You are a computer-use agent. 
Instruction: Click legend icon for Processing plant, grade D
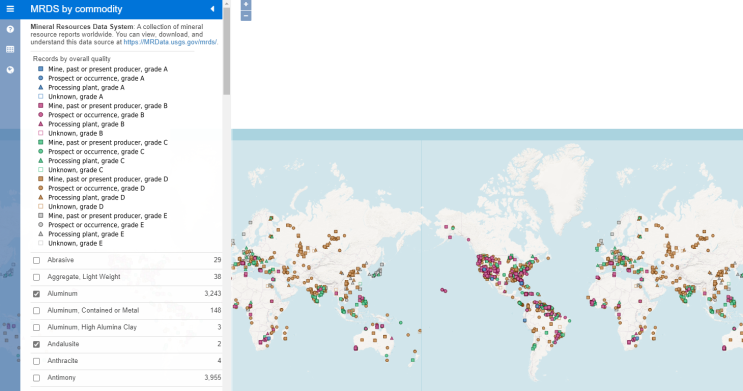41,197
